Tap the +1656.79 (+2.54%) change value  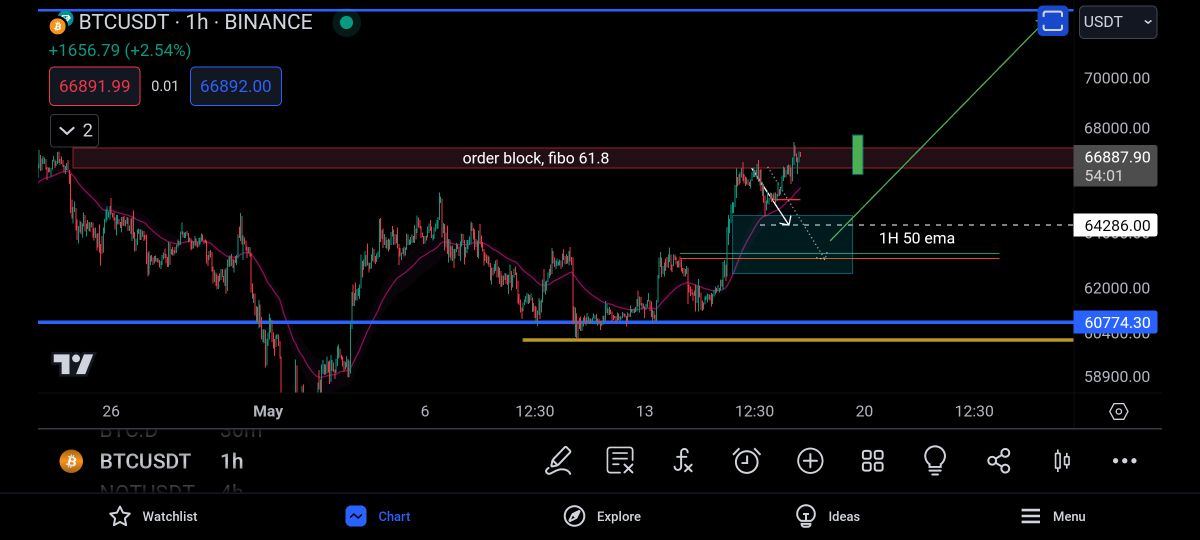(120, 50)
